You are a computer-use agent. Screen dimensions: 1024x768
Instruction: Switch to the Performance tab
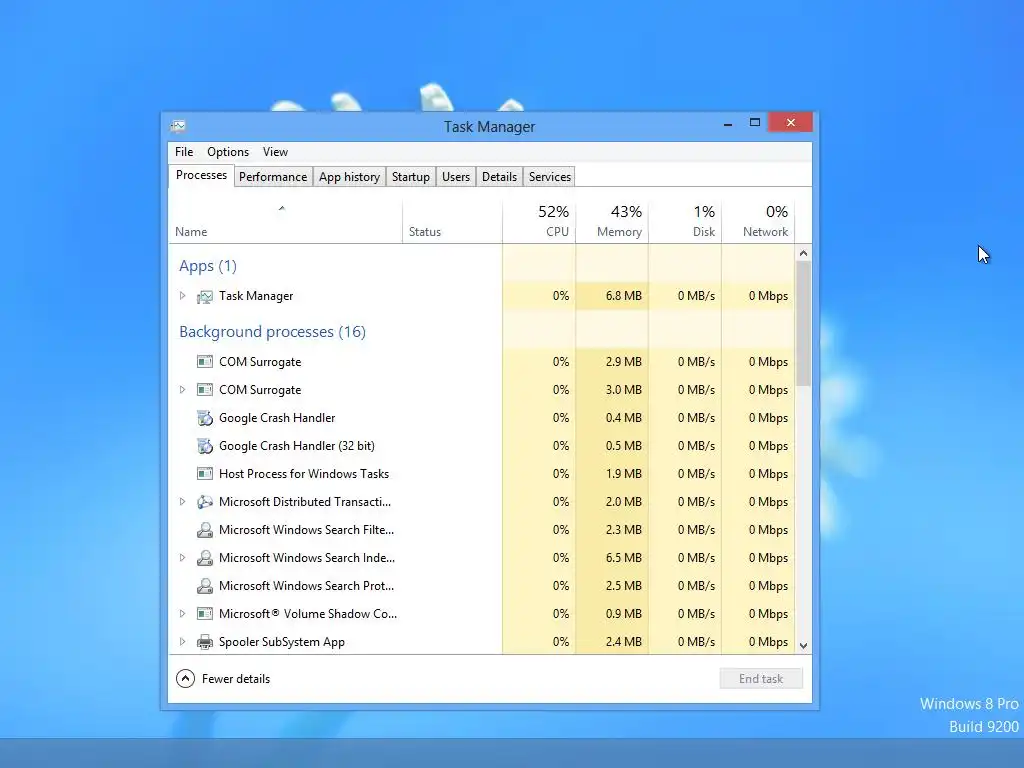[272, 177]
